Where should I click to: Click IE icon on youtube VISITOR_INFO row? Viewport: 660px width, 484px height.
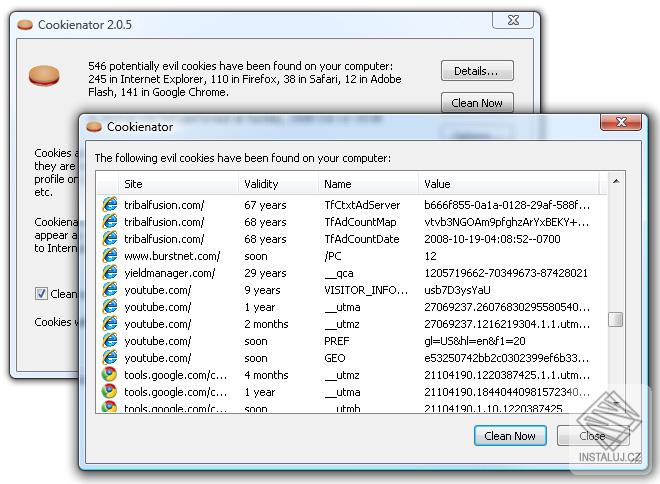tap(110, 290)
